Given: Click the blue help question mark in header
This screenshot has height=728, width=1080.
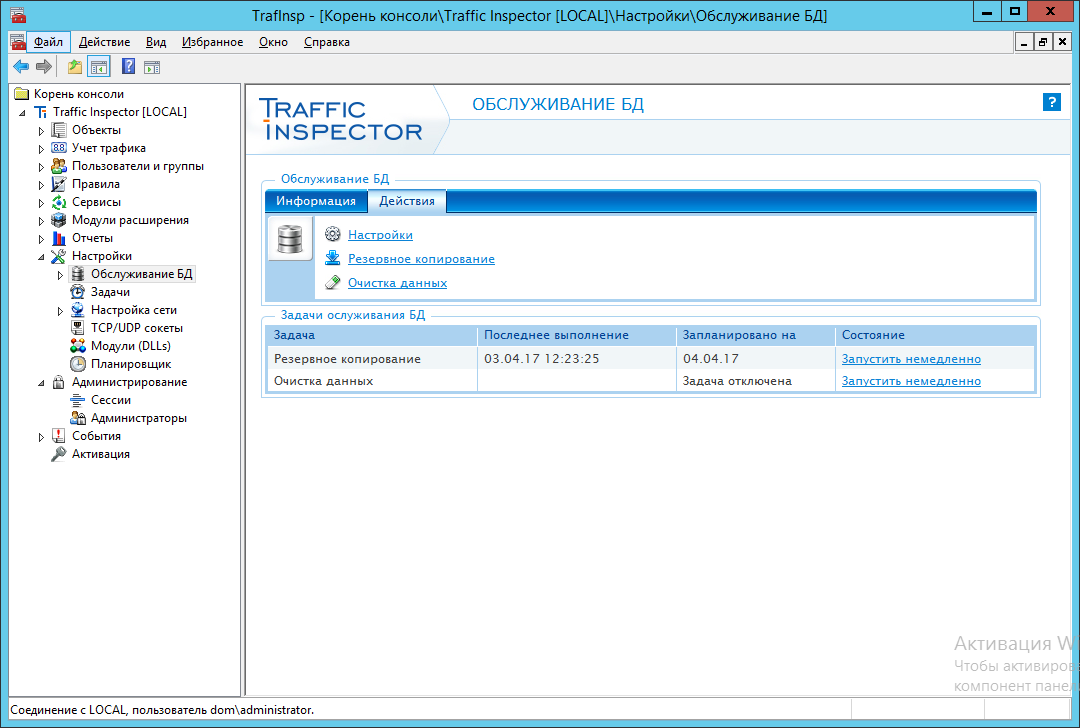Looking at the screenshot, I should [1051, 103].
